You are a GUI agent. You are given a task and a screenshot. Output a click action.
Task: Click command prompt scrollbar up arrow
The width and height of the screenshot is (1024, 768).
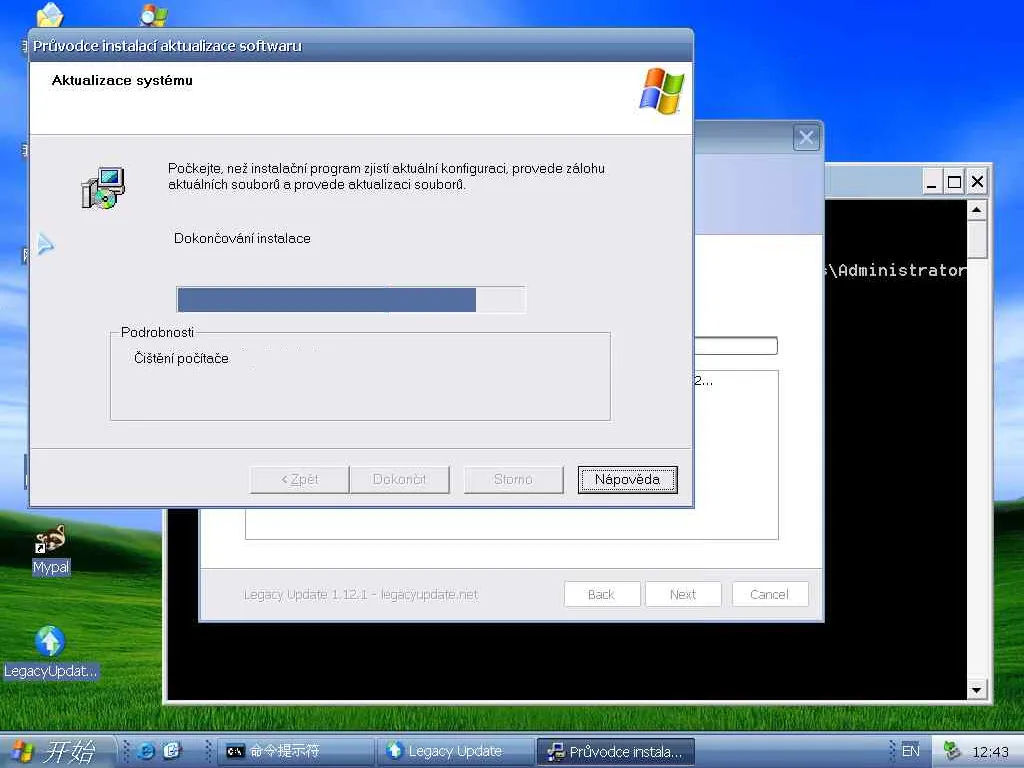pos(977,210)
